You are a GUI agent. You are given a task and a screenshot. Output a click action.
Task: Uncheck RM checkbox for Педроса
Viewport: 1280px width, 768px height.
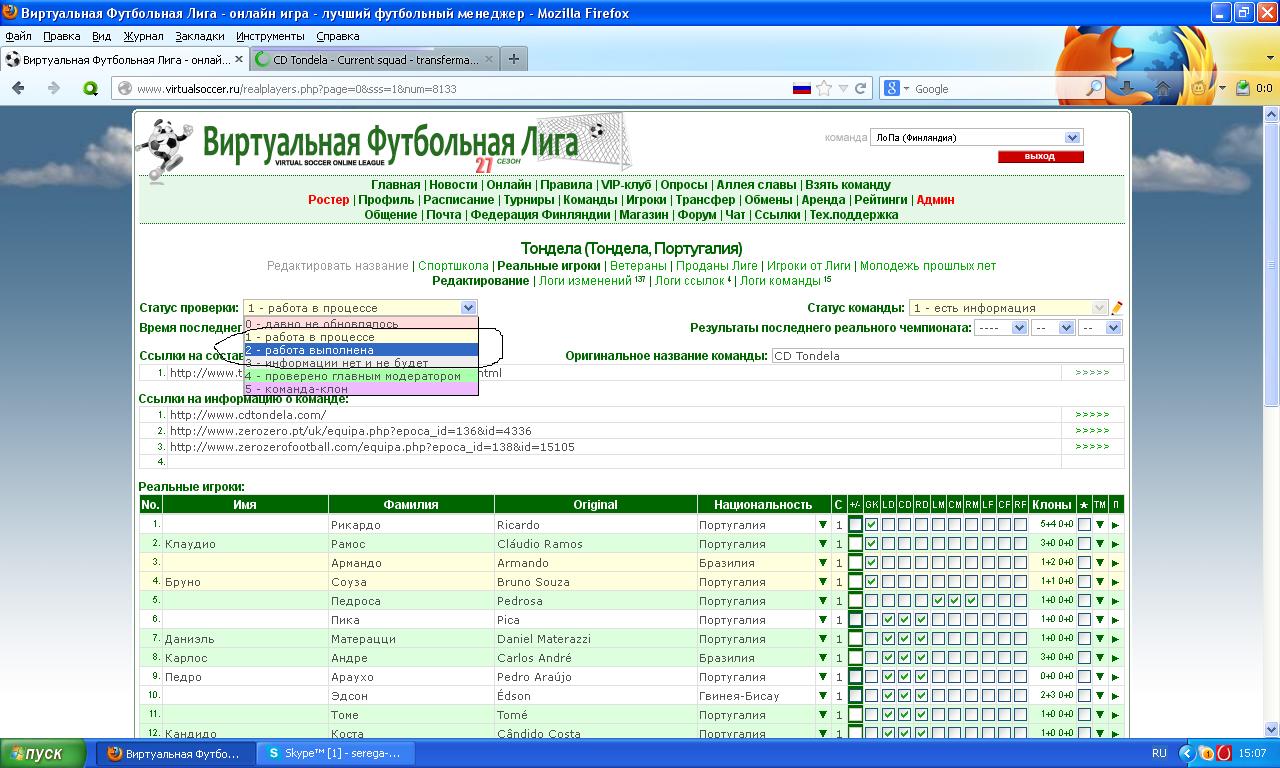coord(971,601)
